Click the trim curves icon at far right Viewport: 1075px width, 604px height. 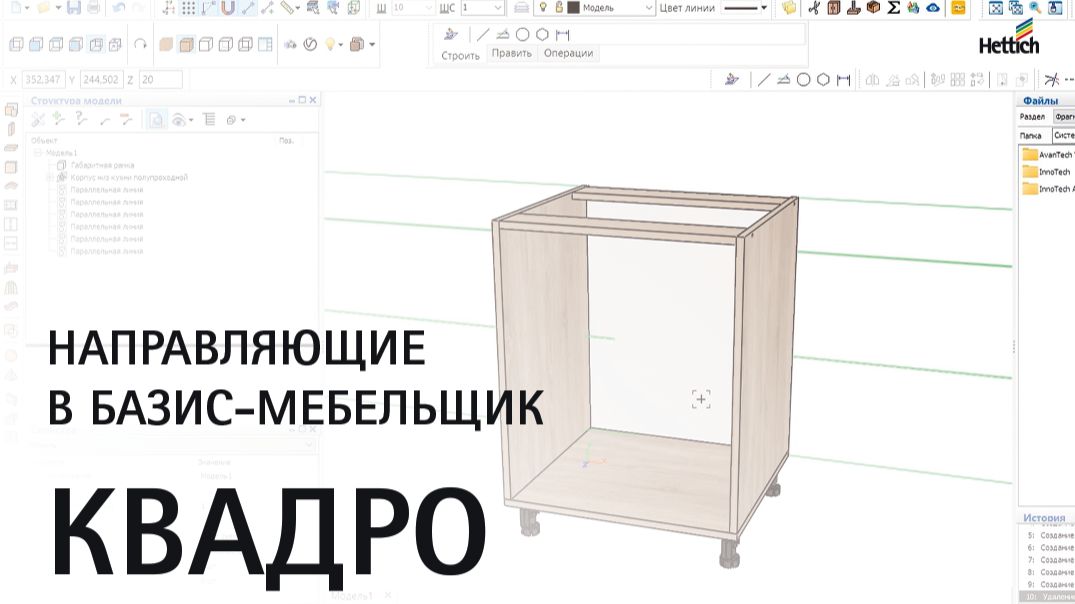click(1051, 80)
